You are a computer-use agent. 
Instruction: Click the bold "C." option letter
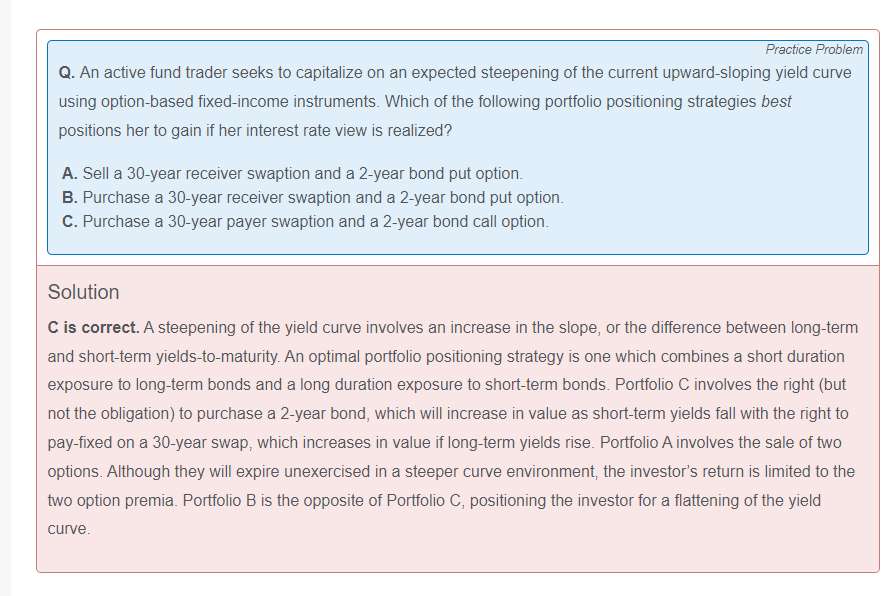pos(70,222)
